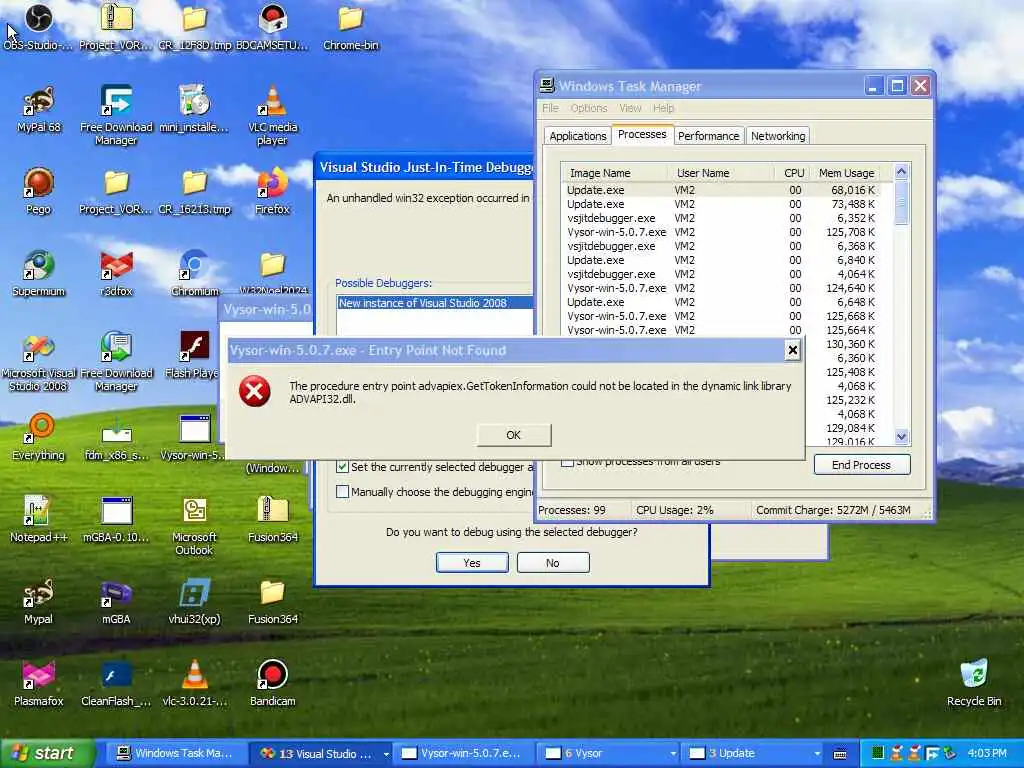Open the Recycle Bin icon

[x=974, y=684]
